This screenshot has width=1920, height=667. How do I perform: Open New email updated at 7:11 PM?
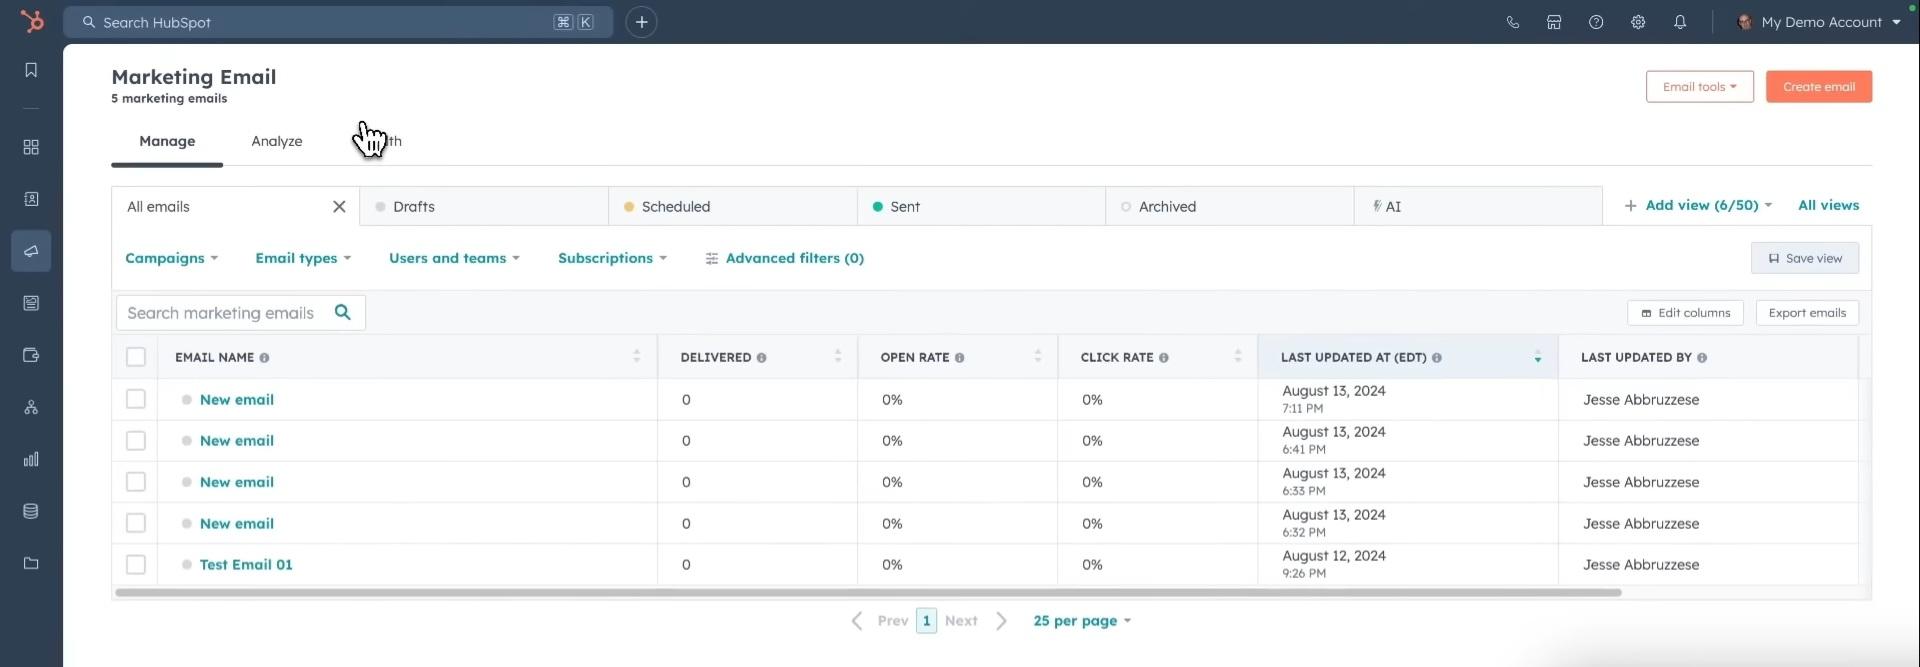(x=237, y=400)
